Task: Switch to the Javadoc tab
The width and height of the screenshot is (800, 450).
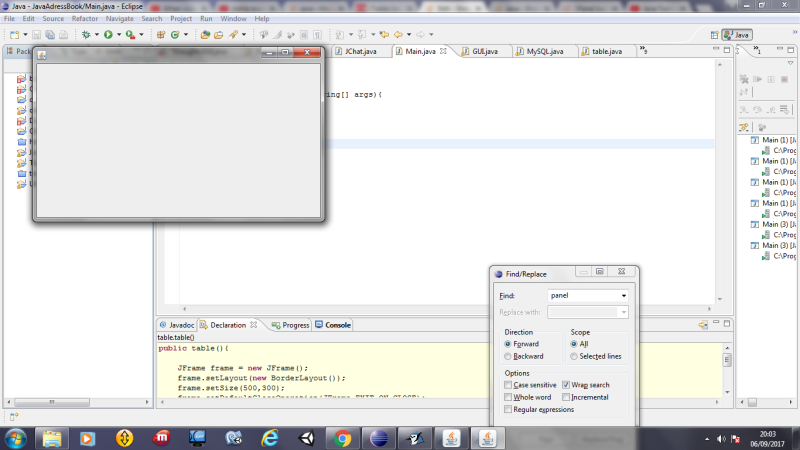Action: (177, 325)
